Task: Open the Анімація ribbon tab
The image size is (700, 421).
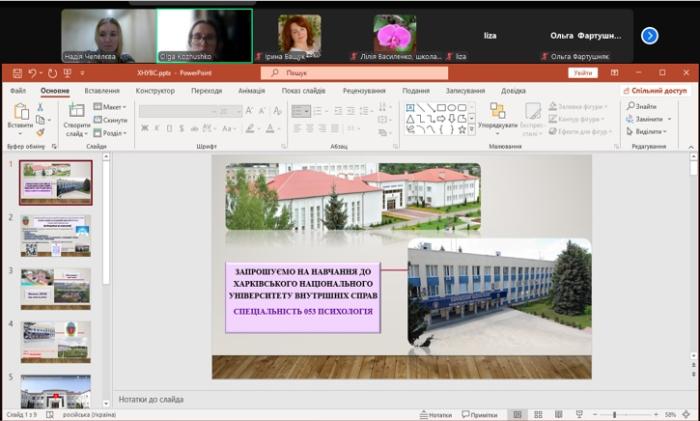Action: pyautogui.click(x=252, y=90)
